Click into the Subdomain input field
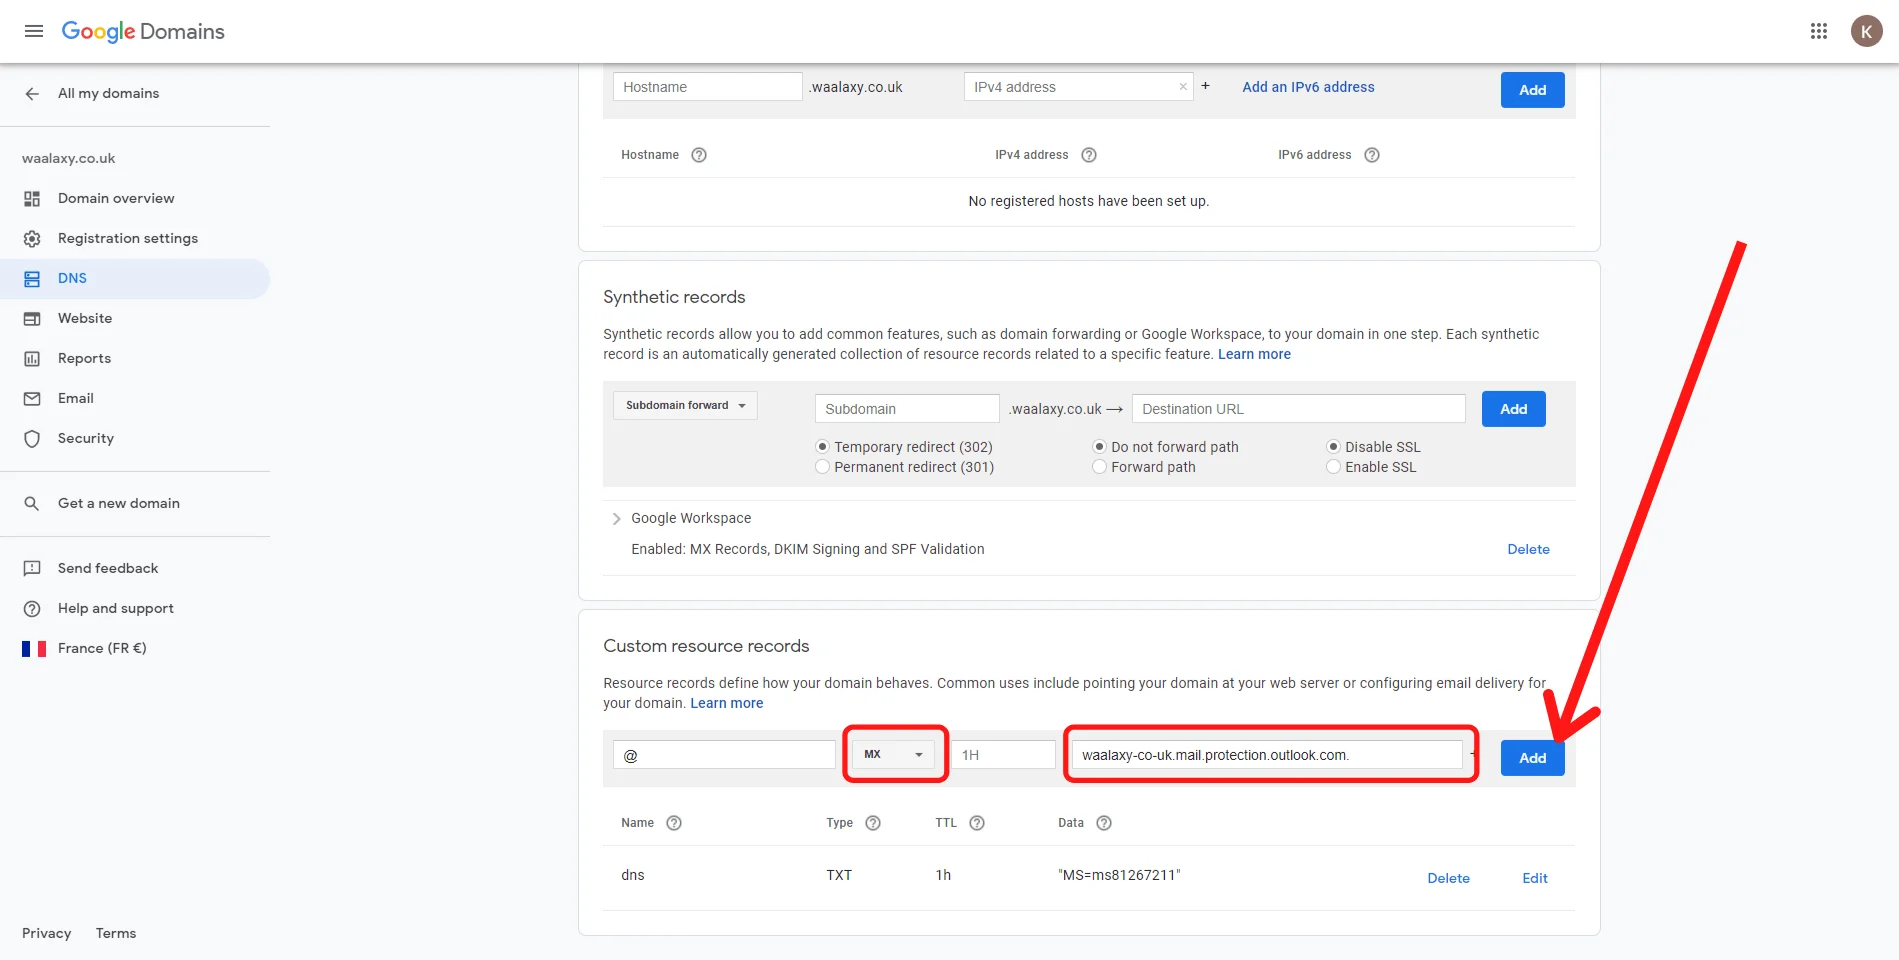 point(907,409)
